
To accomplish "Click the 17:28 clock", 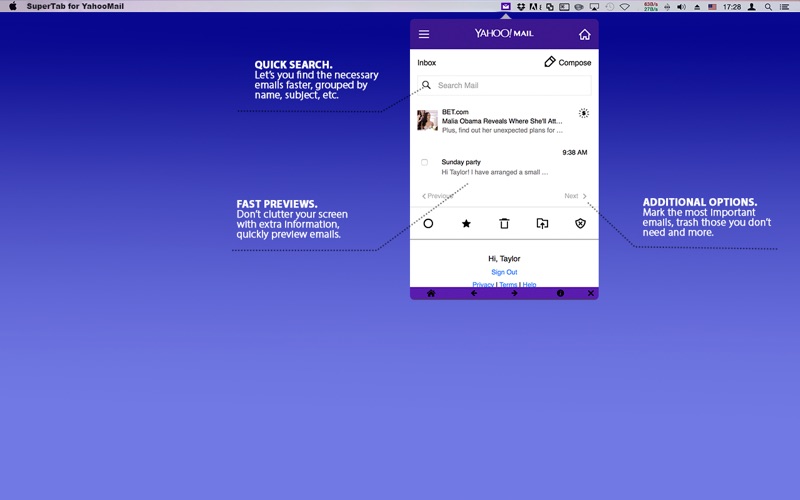I will 732,7.
